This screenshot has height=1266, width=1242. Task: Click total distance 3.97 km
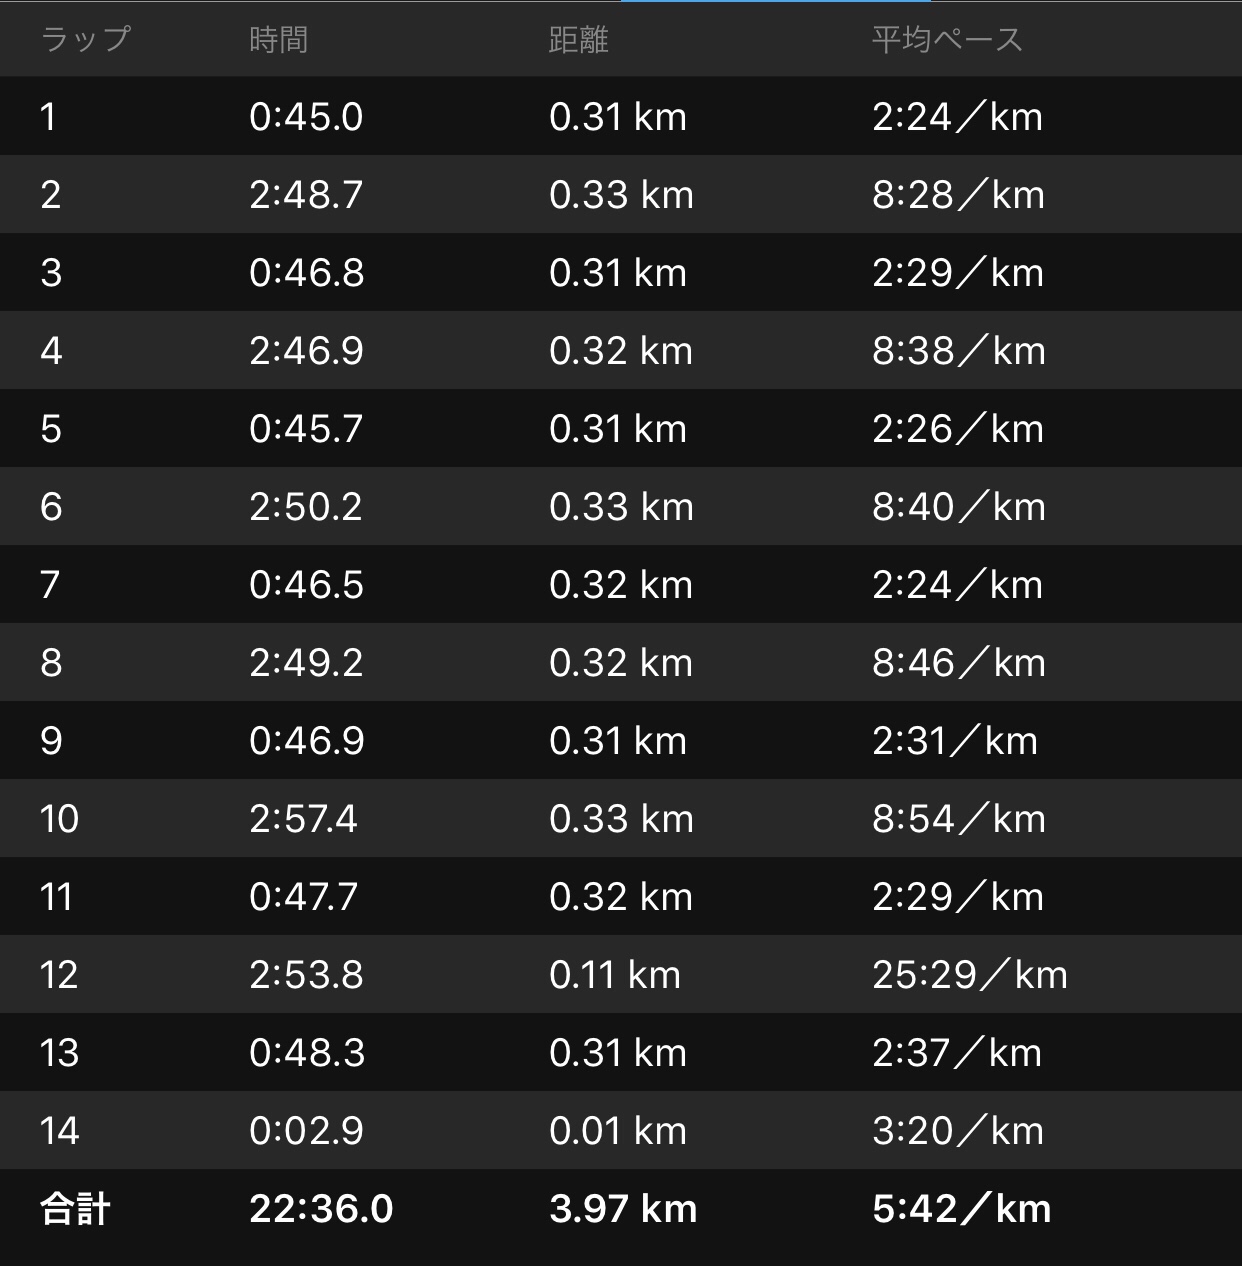click(x=622, y=1209)
